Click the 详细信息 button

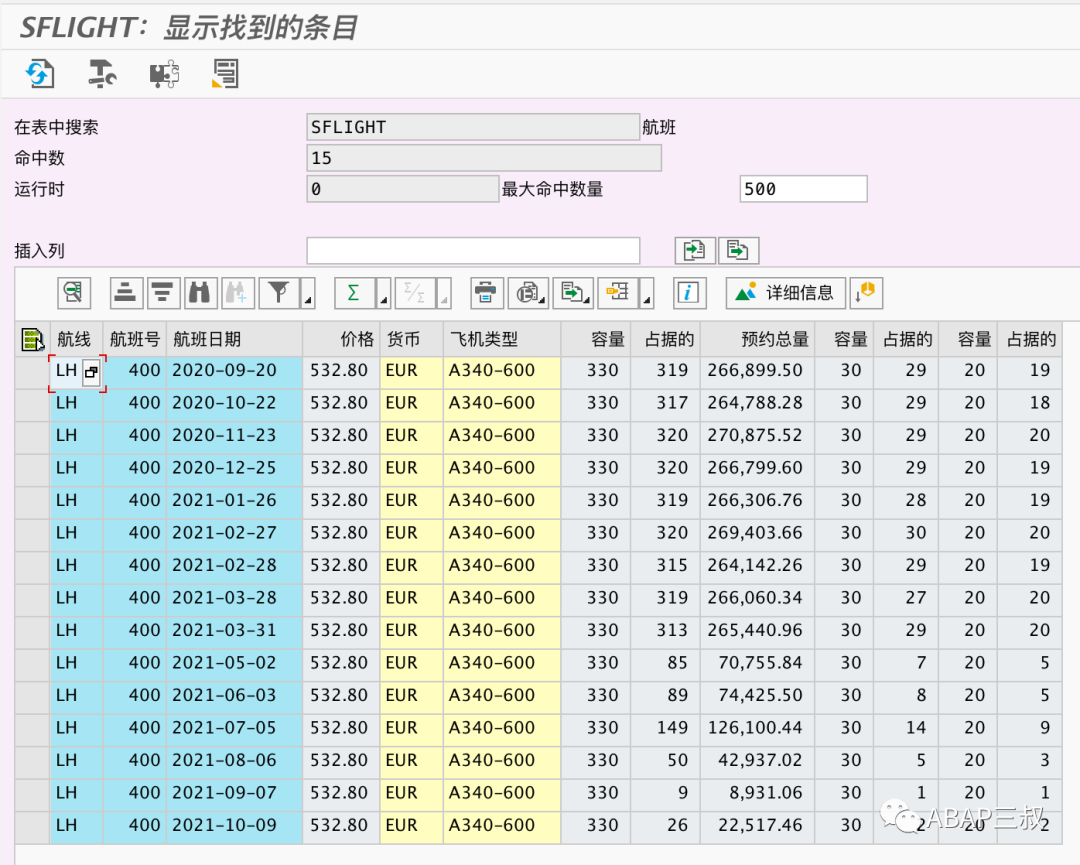[786, 293]
